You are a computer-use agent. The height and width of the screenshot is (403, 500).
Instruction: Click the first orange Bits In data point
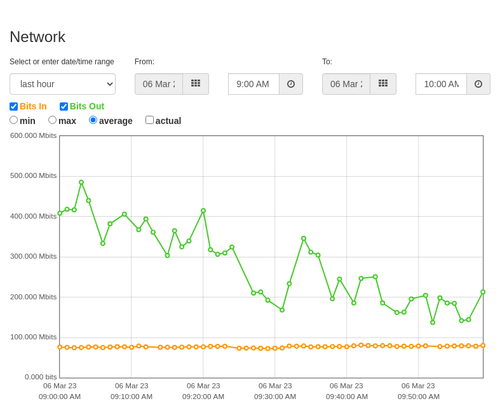click(60, 347)
